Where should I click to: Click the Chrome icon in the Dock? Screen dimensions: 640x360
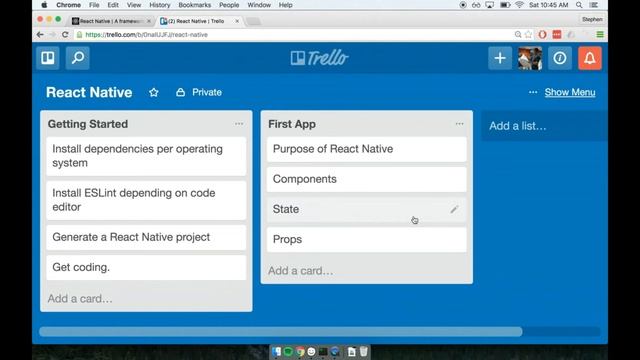pos(300,351)
